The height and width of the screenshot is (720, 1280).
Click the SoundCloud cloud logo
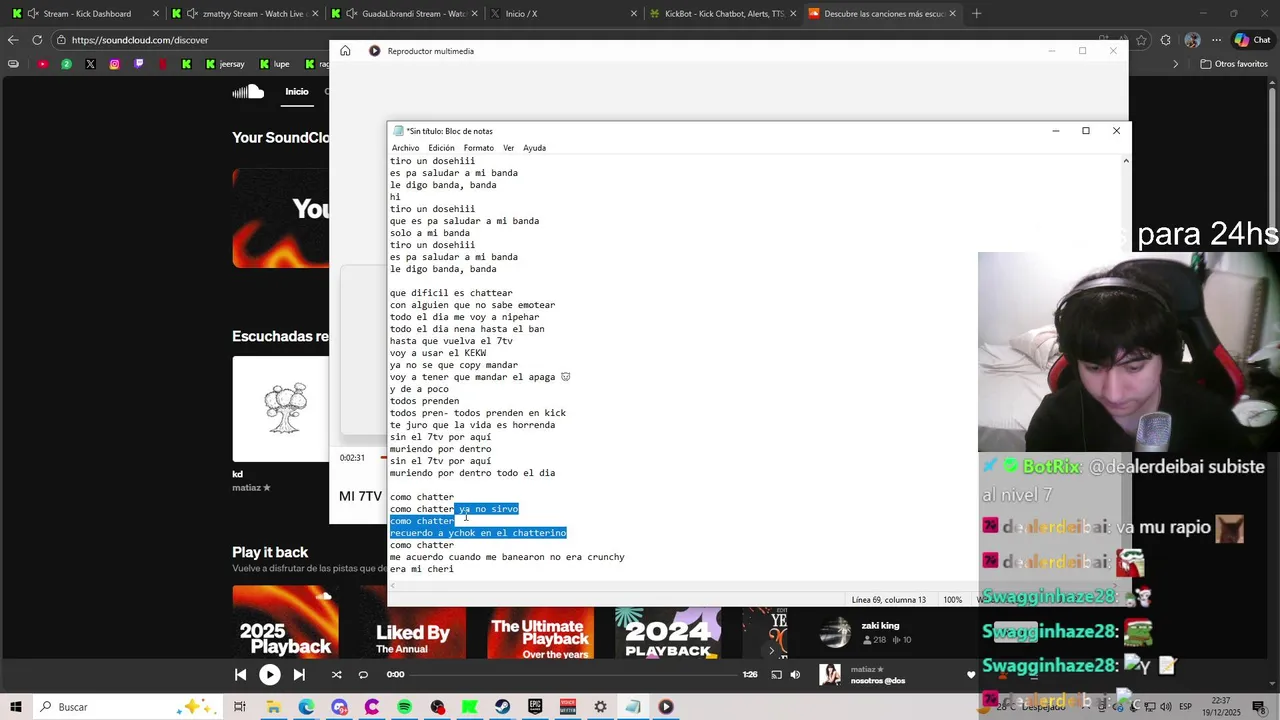pos(248,92)
